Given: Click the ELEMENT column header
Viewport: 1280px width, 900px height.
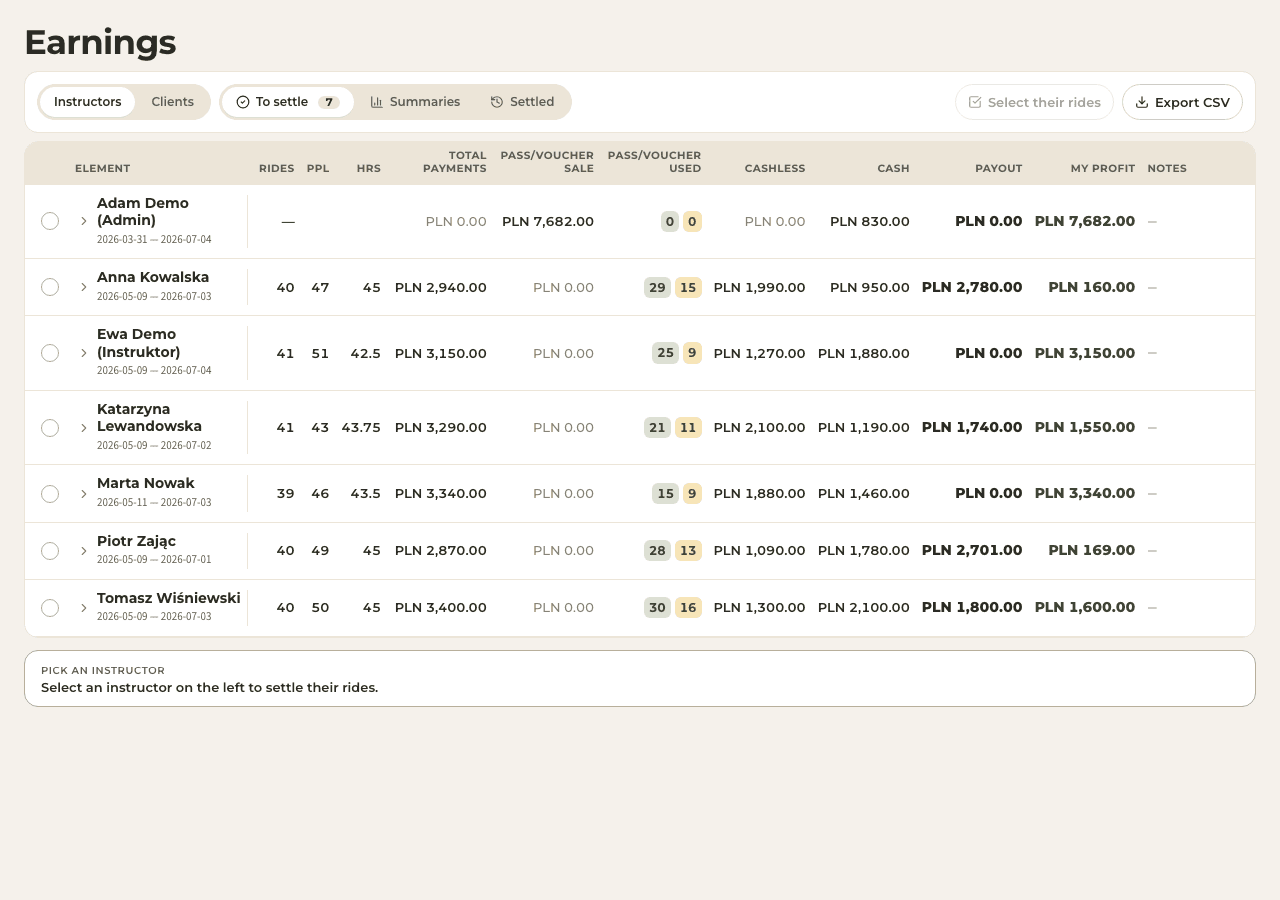Looking at the screenshot, I should 102,169.
